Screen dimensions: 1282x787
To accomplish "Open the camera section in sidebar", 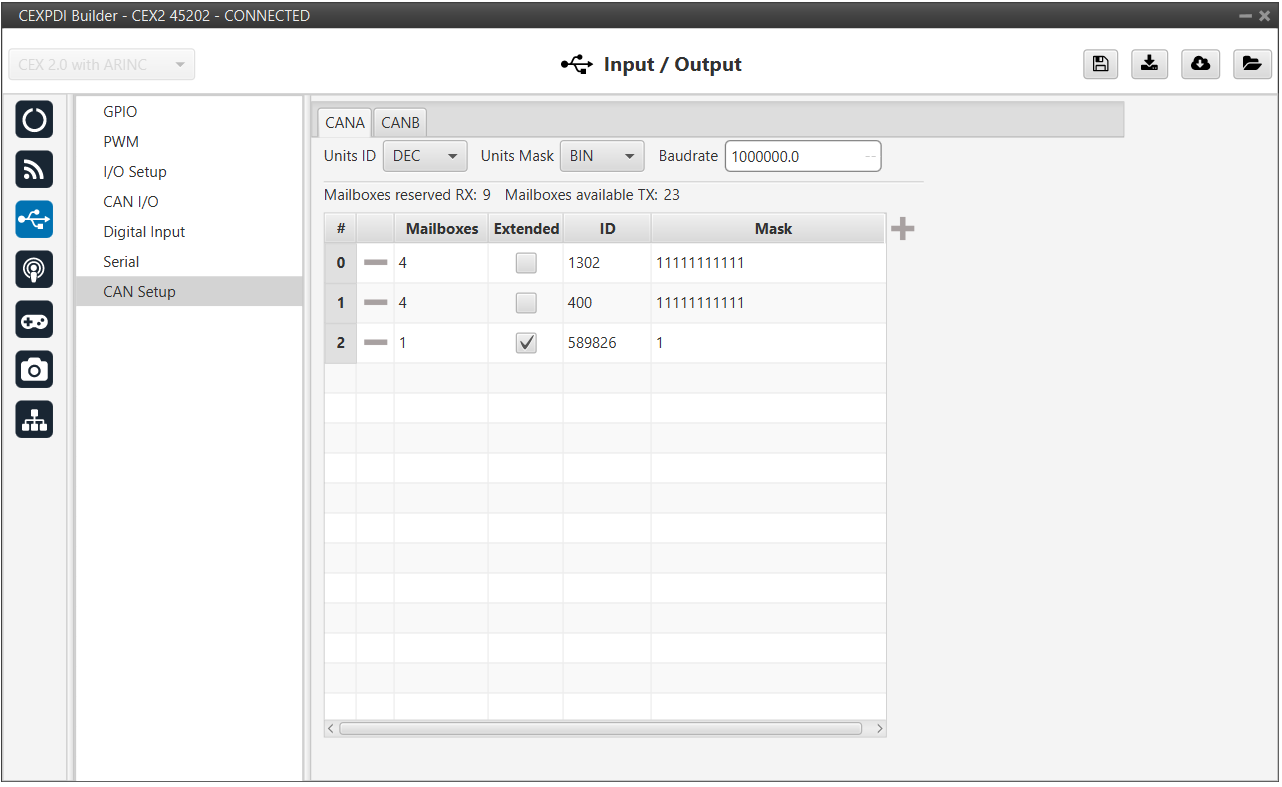I will tap(34, 370).
